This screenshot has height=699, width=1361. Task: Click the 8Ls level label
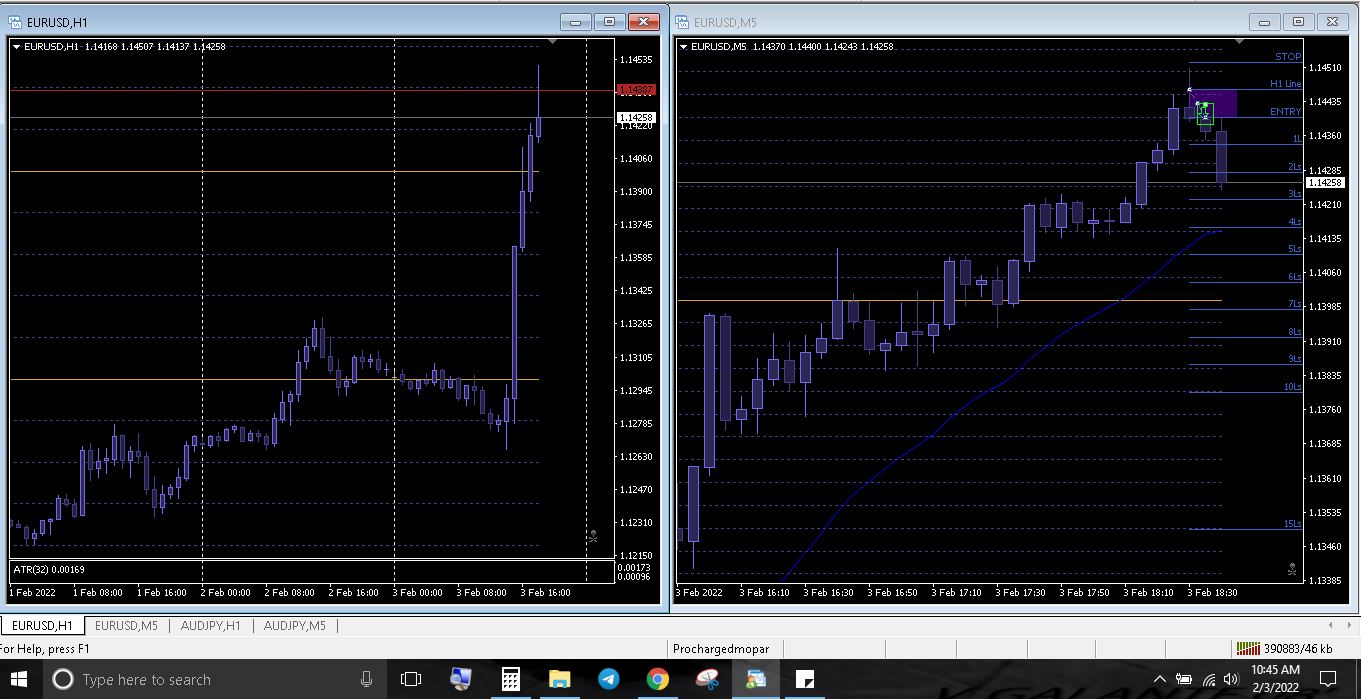tap(1295, 332)
